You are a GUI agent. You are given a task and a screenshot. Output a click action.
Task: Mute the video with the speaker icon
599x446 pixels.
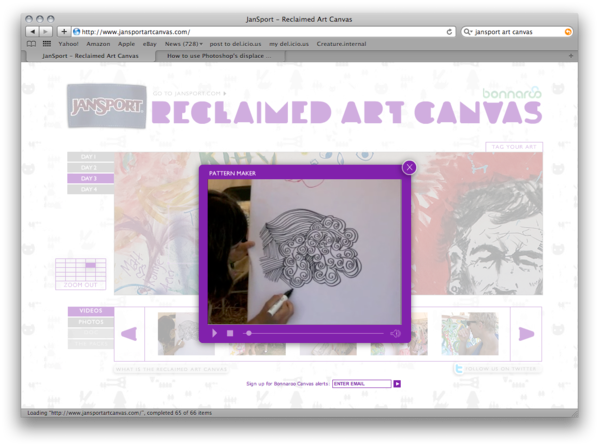click(395, 334)
